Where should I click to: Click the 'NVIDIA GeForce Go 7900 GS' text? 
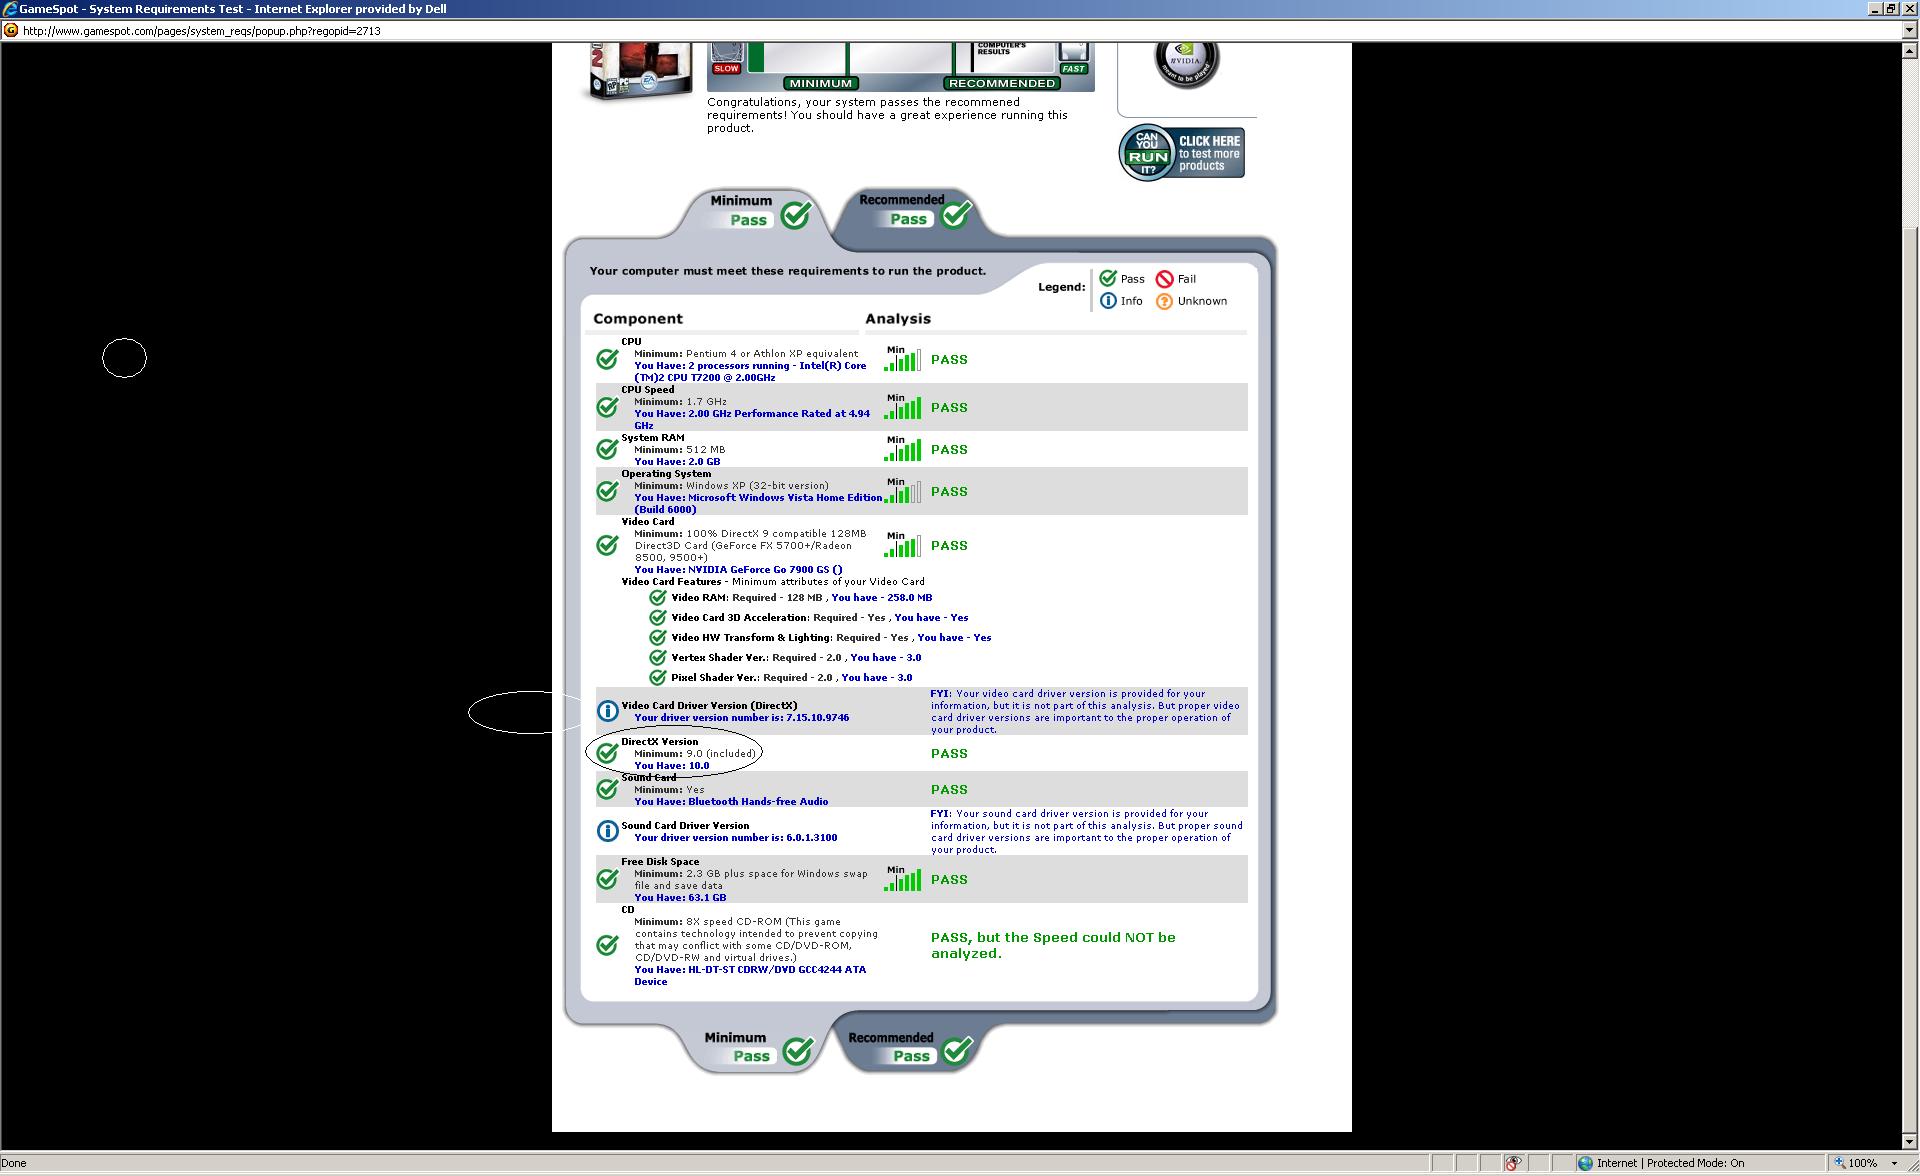758,570
